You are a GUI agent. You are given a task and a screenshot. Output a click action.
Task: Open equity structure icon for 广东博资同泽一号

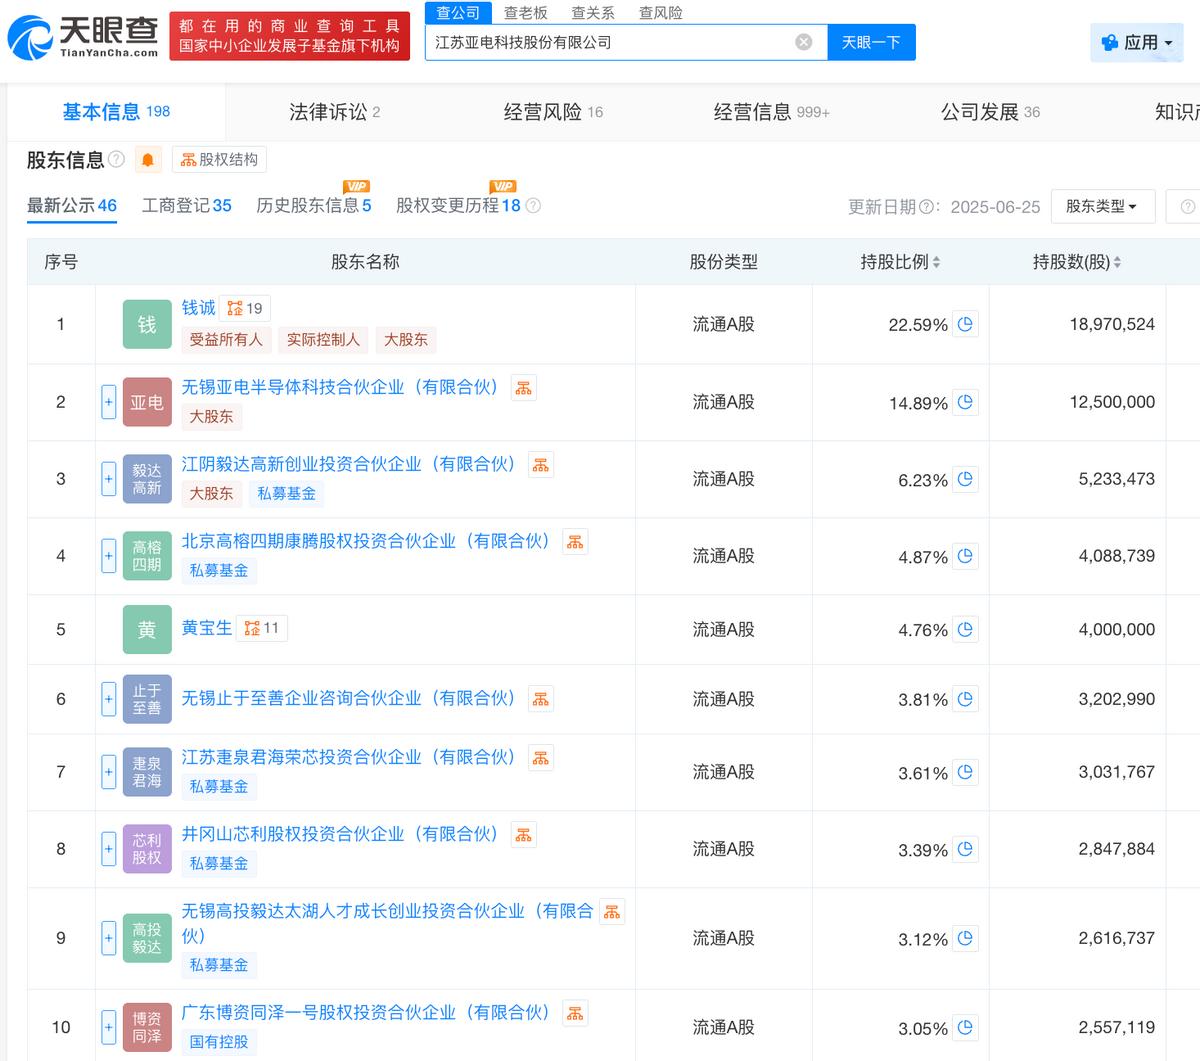(x=575, y=1013)
